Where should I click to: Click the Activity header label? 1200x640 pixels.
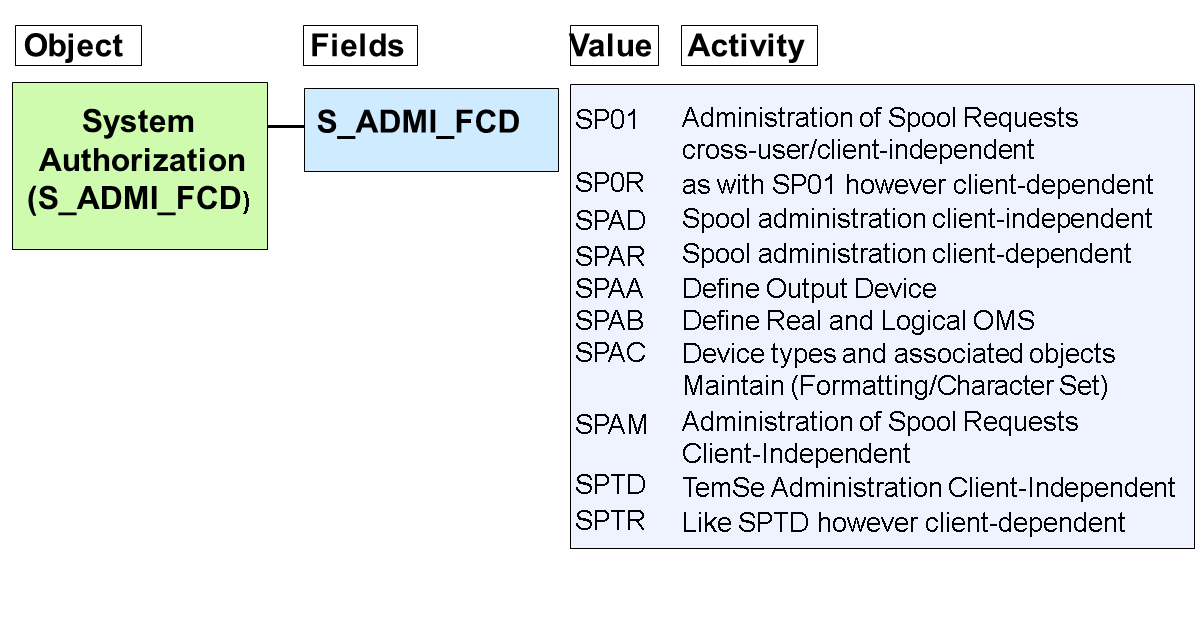[748, 46]
